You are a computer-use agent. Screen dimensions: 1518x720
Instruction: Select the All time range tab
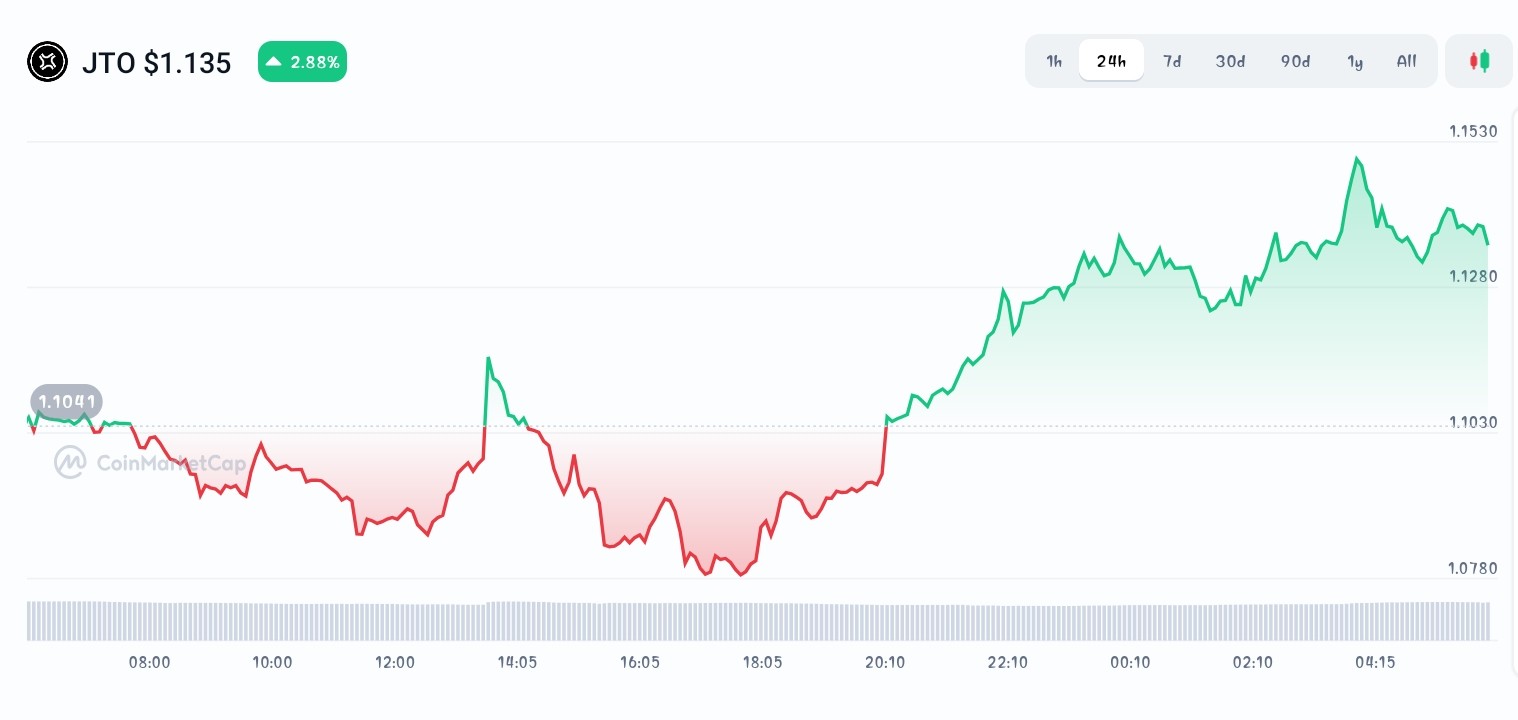[1406, 61]
